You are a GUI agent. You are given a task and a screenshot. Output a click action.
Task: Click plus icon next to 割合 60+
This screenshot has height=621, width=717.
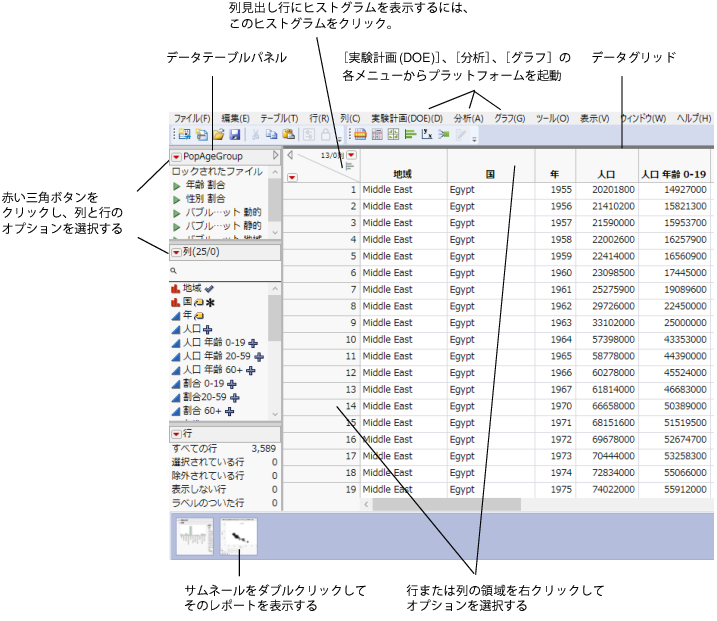(x=230, y=412)
